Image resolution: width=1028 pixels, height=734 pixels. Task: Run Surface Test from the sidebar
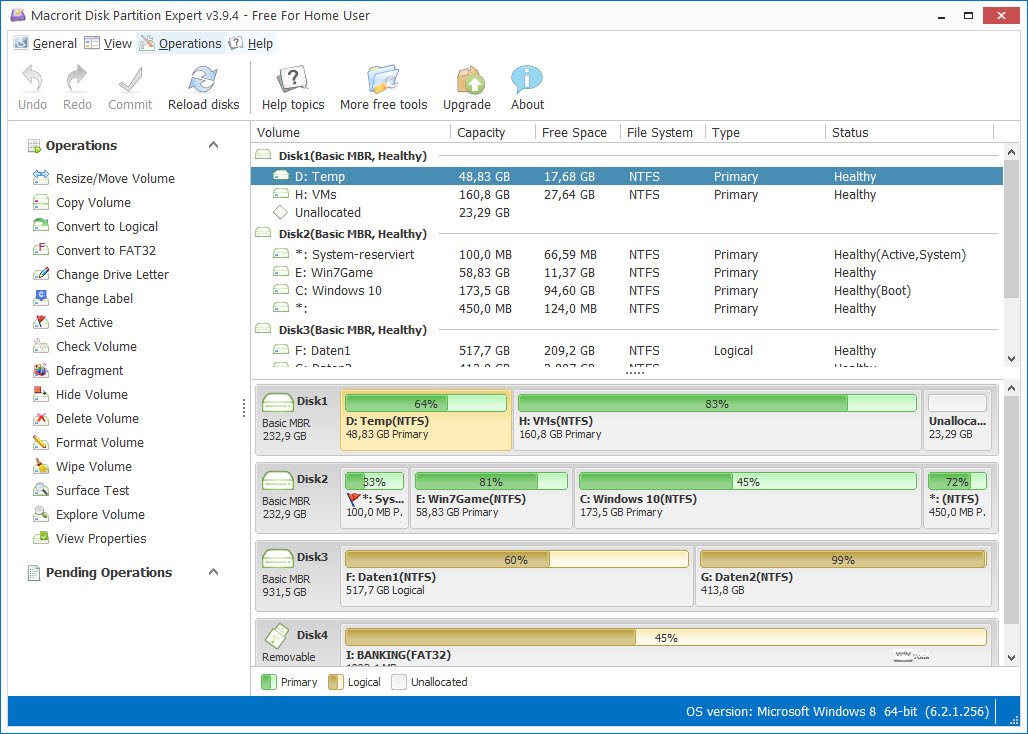click(92, 490)
